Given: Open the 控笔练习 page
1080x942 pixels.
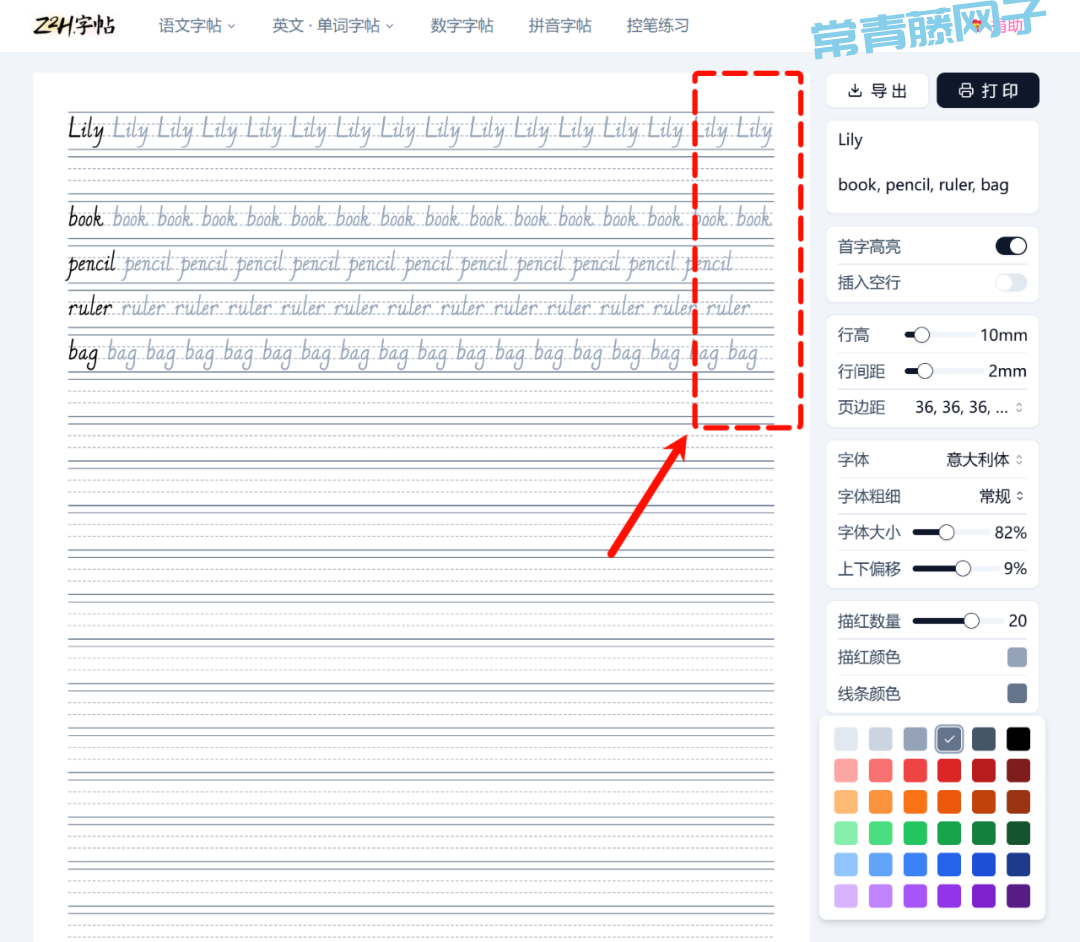Looking at the screenshot, I should coord(658,26).
